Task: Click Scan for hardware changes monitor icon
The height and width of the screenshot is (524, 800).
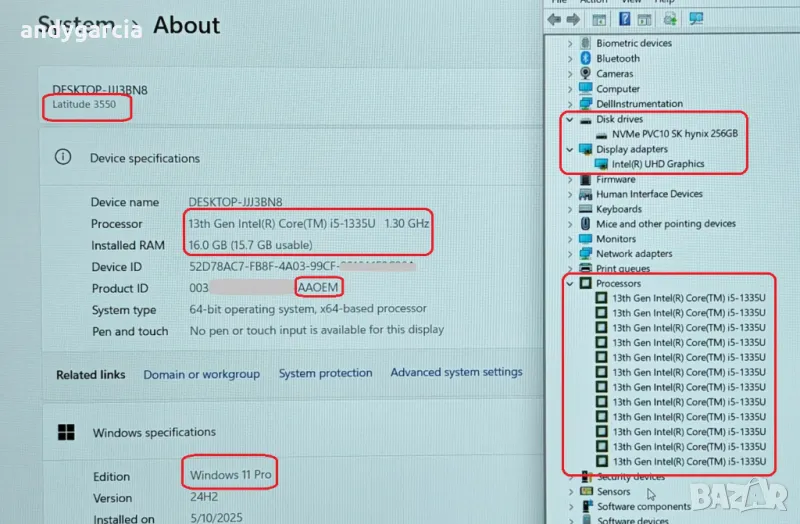Action: [x=696, y=19]
